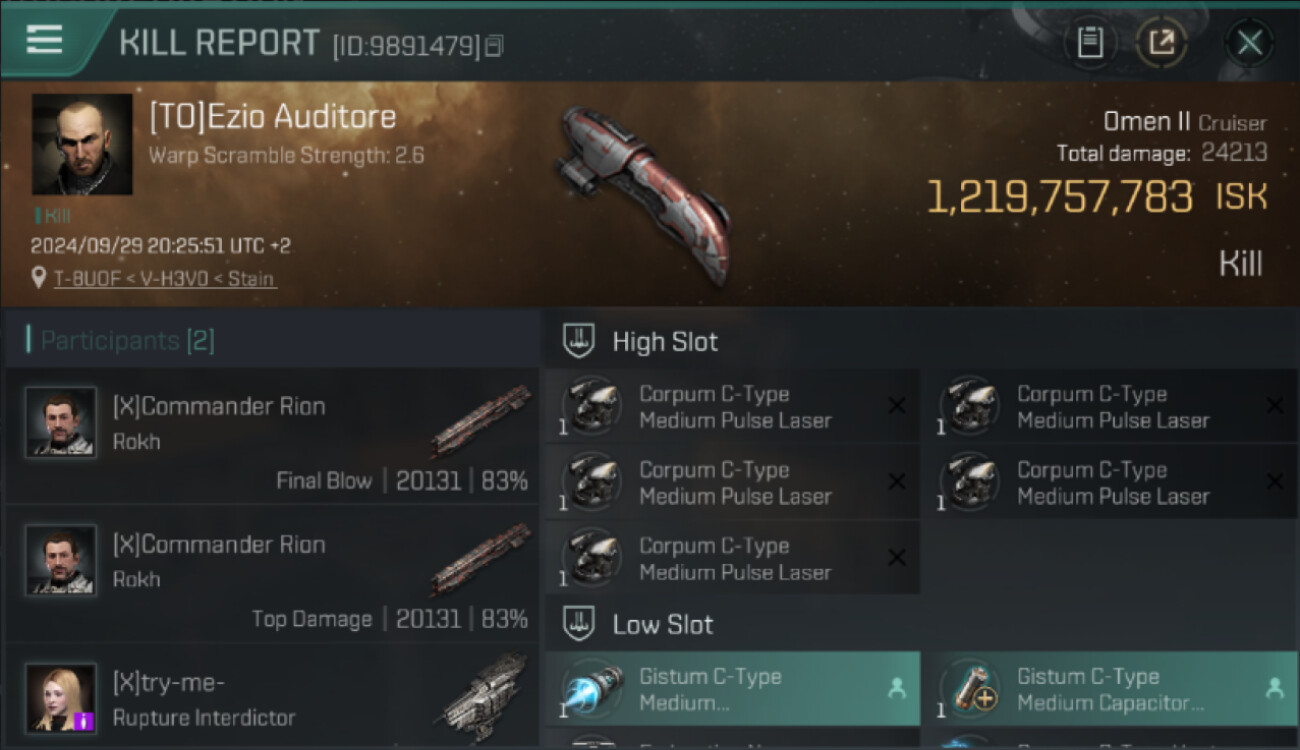Open the clipboard icon in the header
This screenshot has height=750, width=1300.
pyautogui.click(x=1090, y=43)
